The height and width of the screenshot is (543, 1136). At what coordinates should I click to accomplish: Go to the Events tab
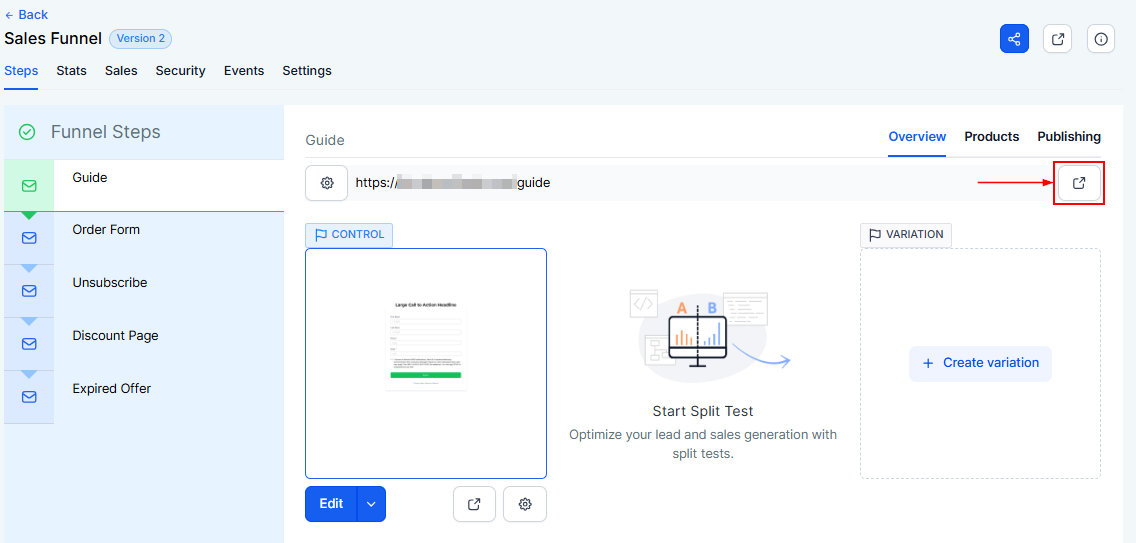(x=244, y=70)
